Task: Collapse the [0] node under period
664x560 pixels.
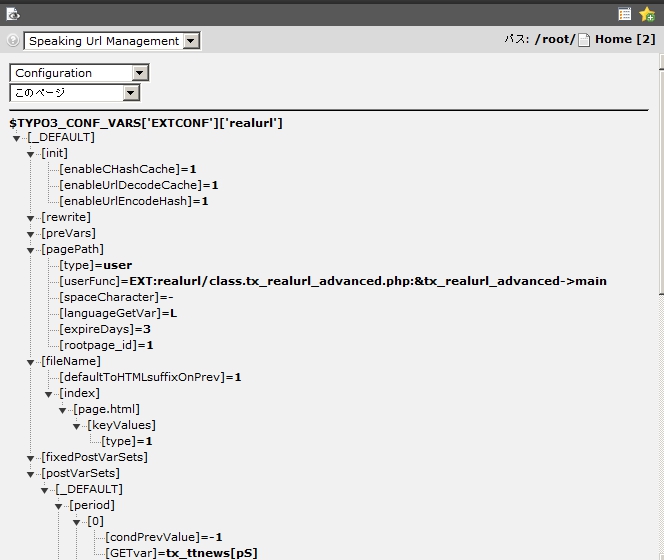Action: click(76, 522)
